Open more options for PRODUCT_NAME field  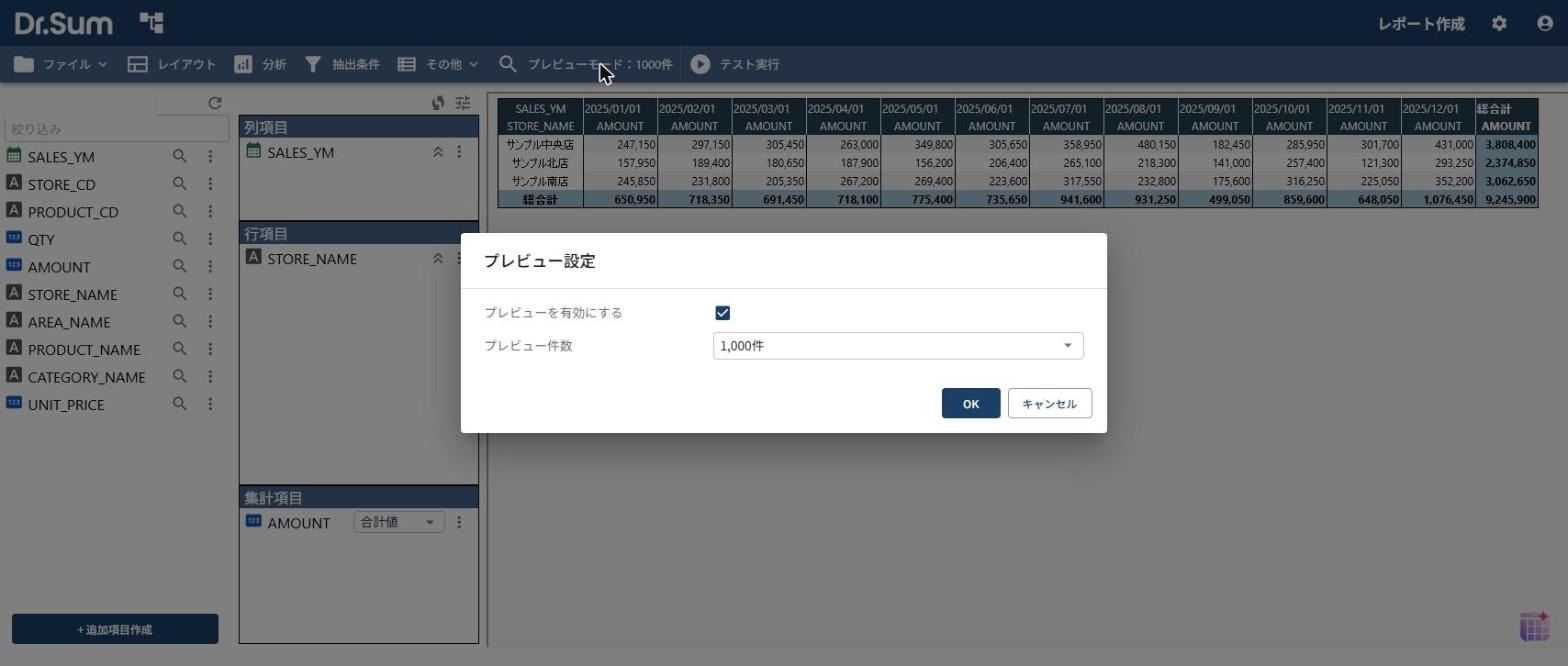pos(210,349)
